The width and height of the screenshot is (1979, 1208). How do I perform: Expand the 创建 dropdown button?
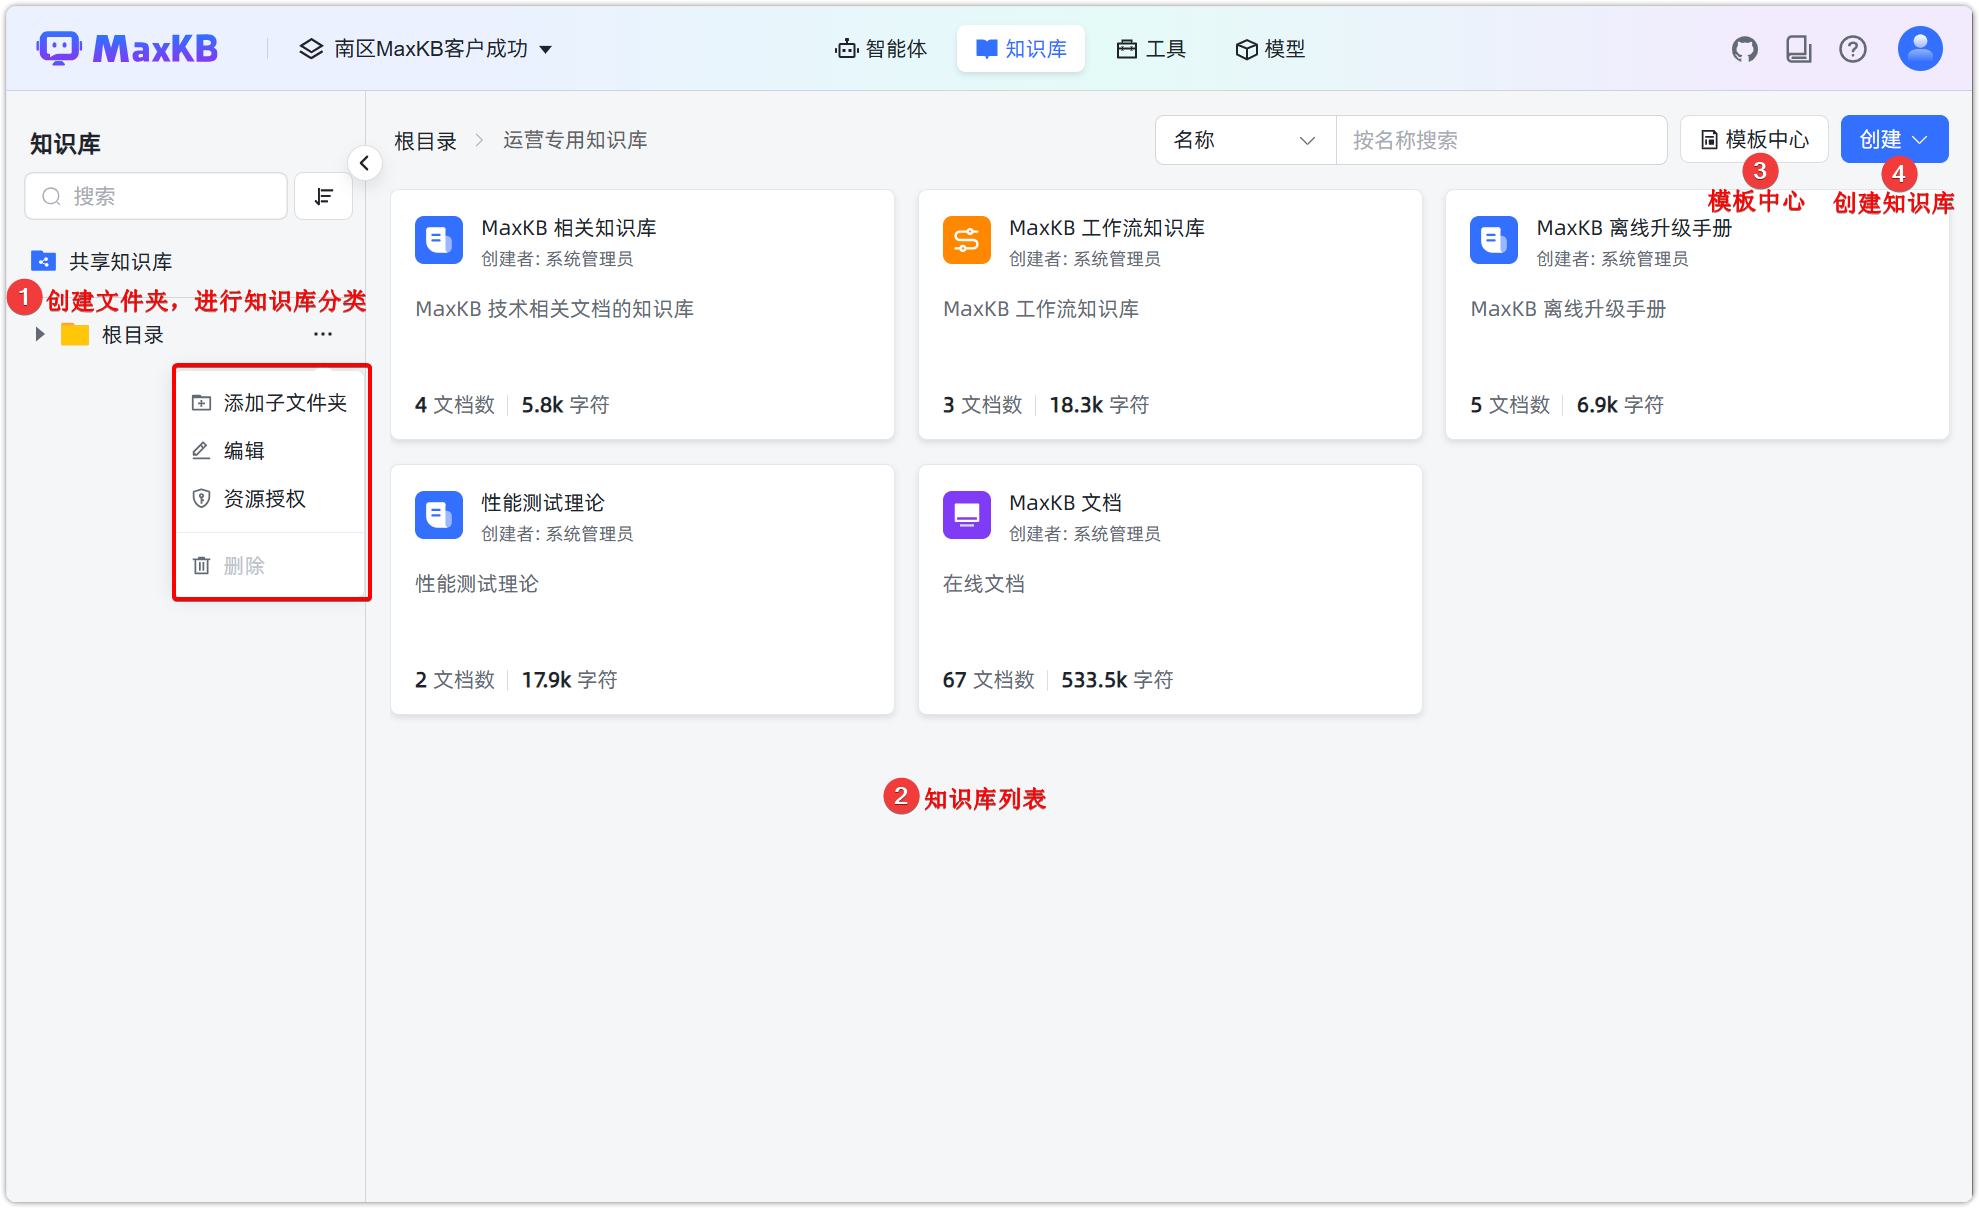tap(1893, 140)
